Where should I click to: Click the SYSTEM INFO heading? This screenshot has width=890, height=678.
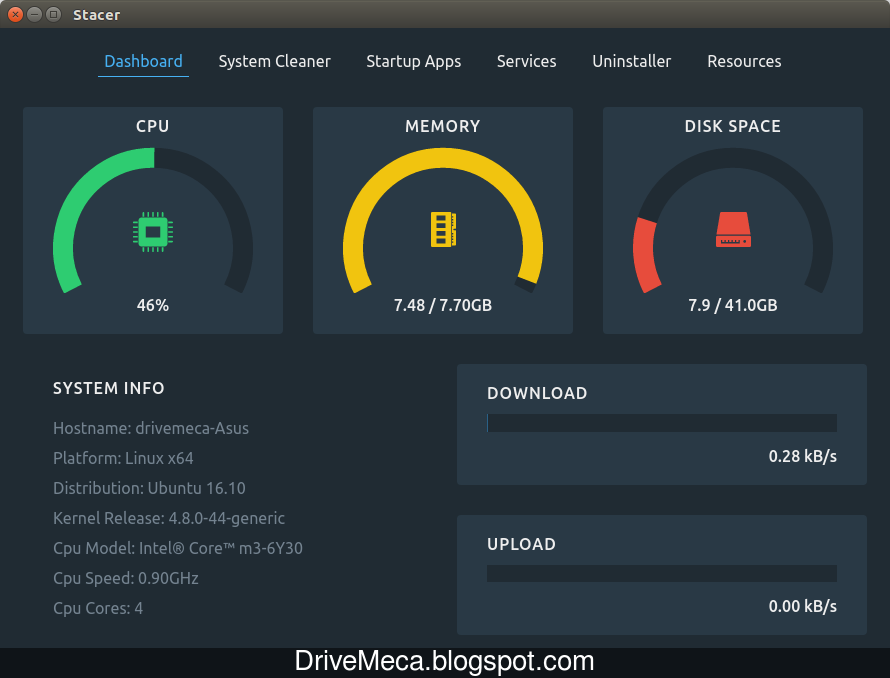(x=108, y=388)
